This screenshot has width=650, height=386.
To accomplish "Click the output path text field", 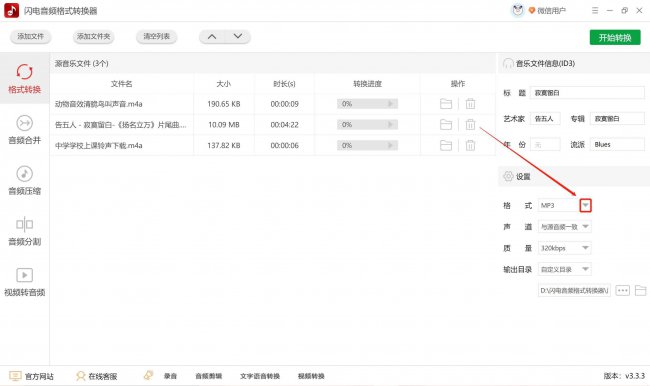I will 574,290.
